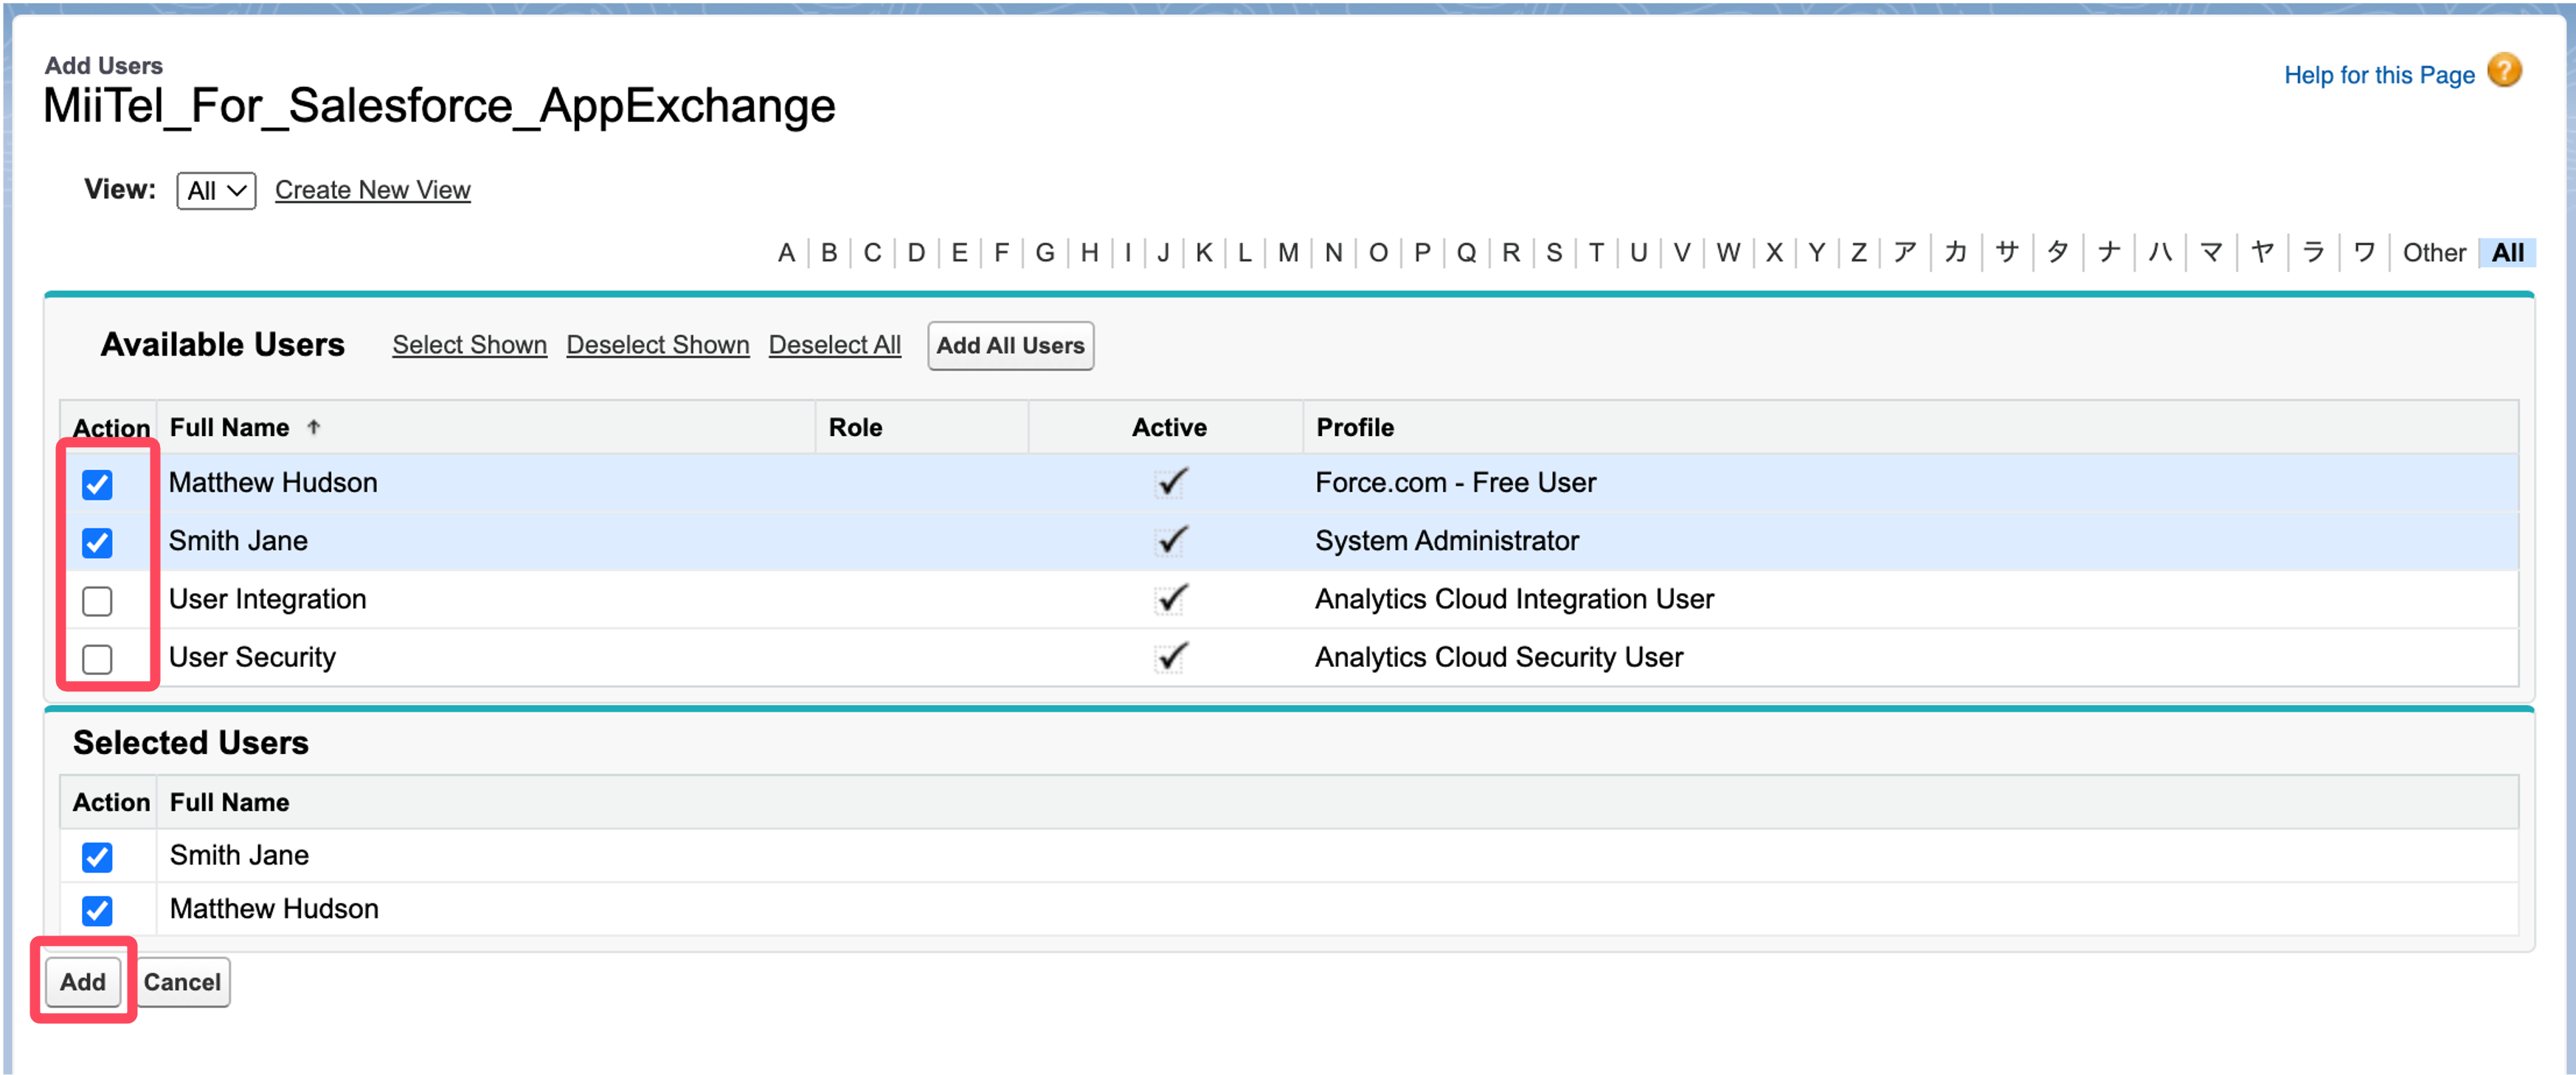
Task: Filter users by letter M
Action: click(x=1287, y=252)
